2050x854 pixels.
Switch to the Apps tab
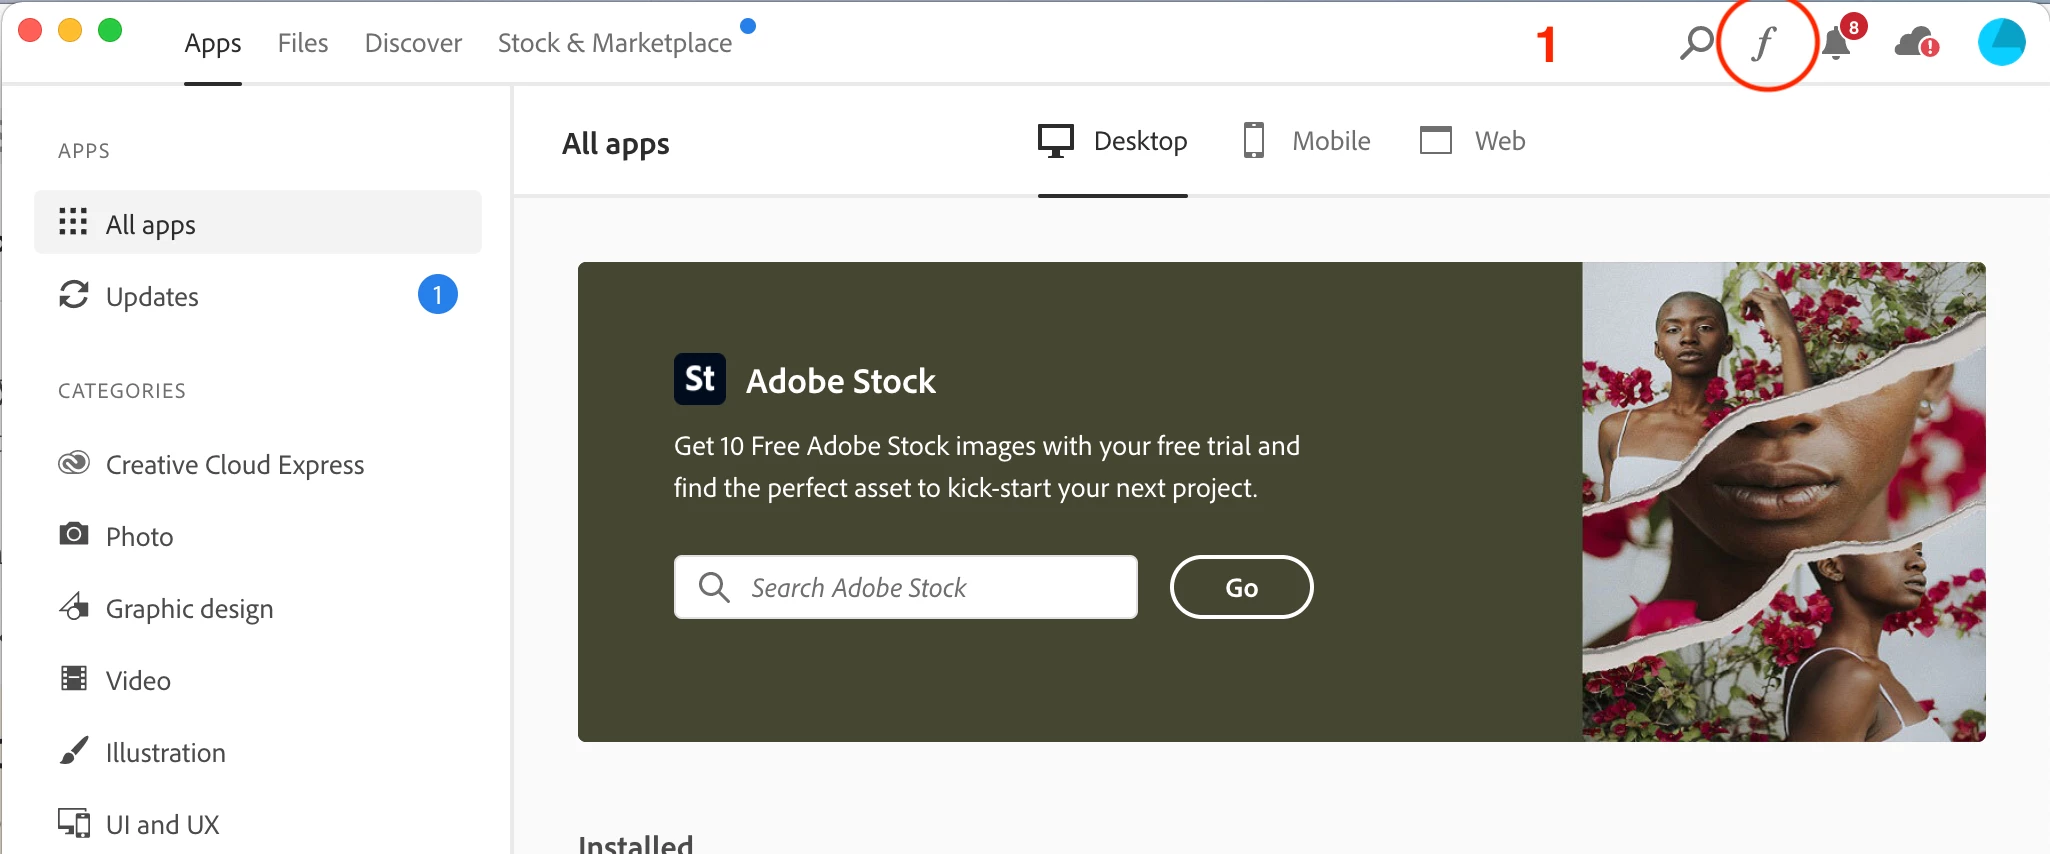click(213, 43)
